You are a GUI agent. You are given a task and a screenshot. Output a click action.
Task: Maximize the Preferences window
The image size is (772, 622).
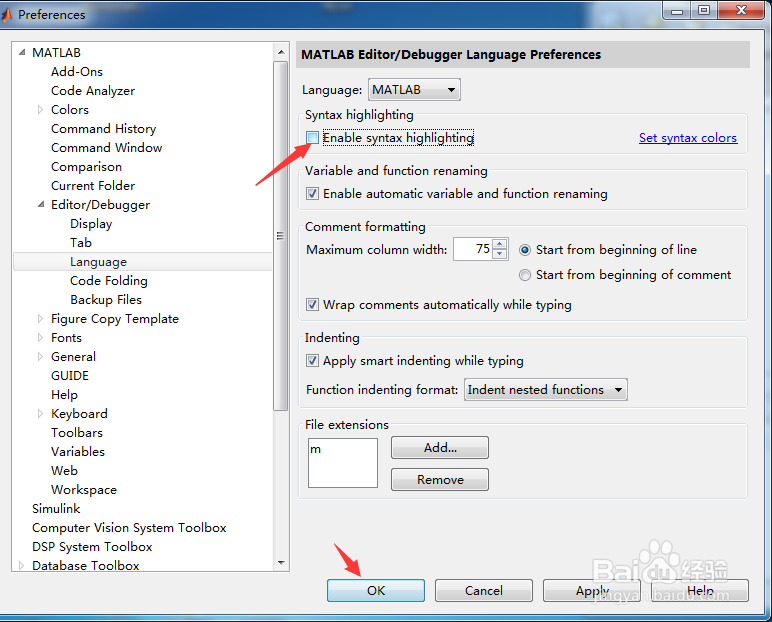[x=704, y=10]
